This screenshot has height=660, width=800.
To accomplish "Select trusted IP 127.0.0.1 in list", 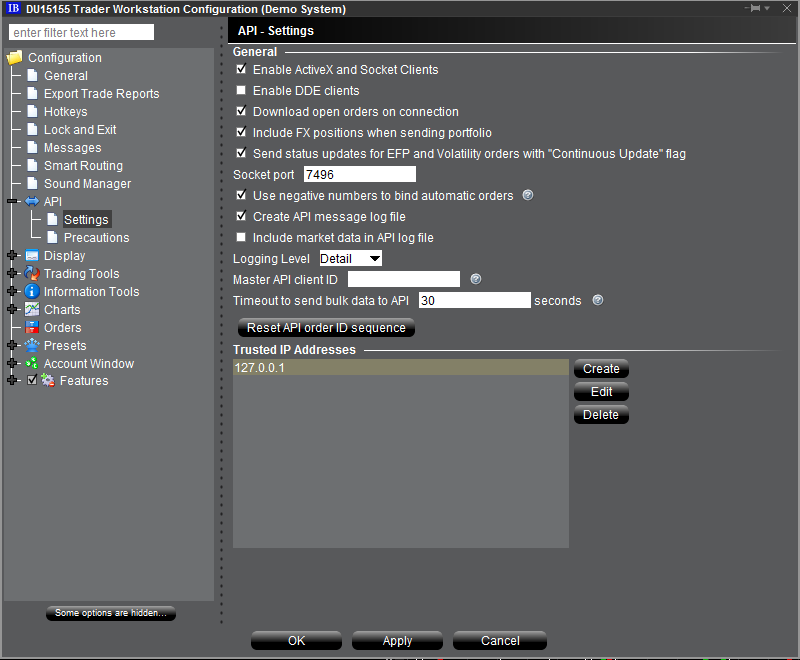I will click(401, 367).
